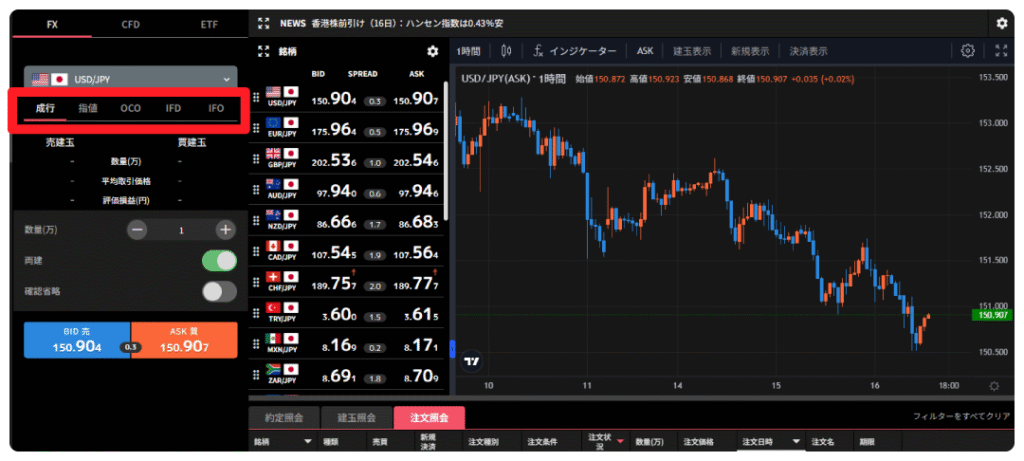The height and width of the screenshot is (461, 1024).
Task: Switch to the CFD tab
Action: coord(130,22)
